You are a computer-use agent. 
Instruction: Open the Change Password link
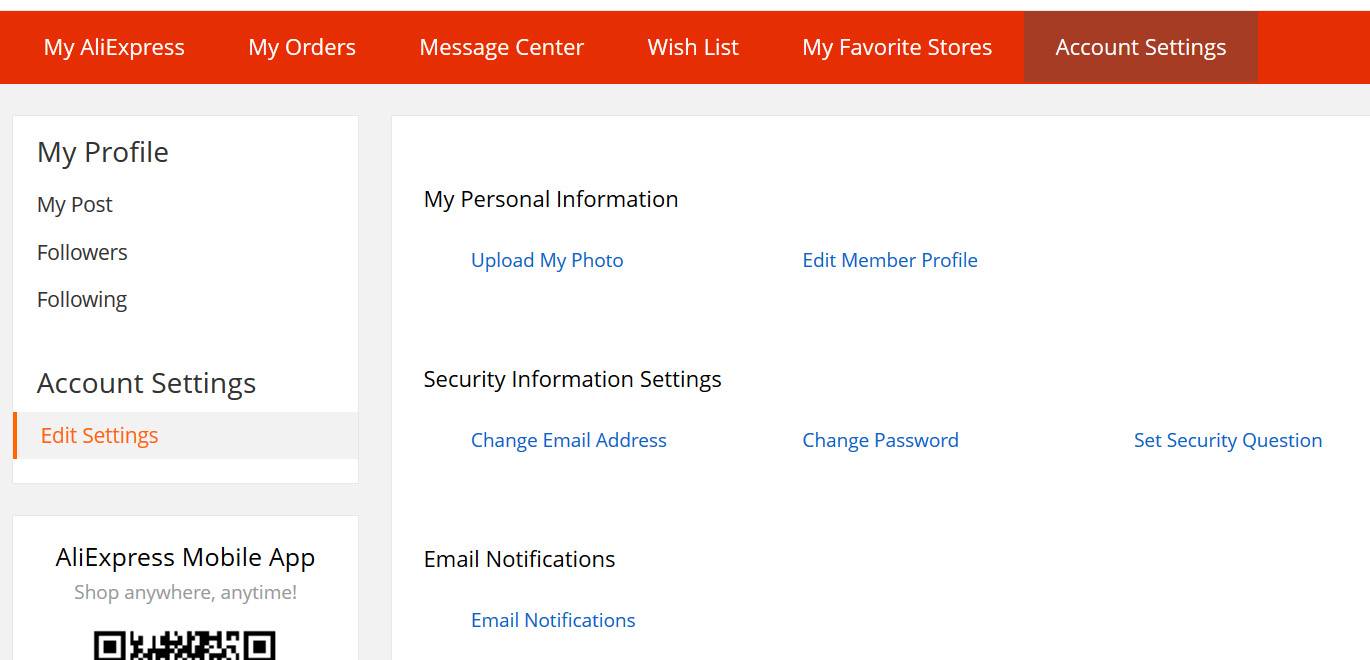(x=880, y=440)
